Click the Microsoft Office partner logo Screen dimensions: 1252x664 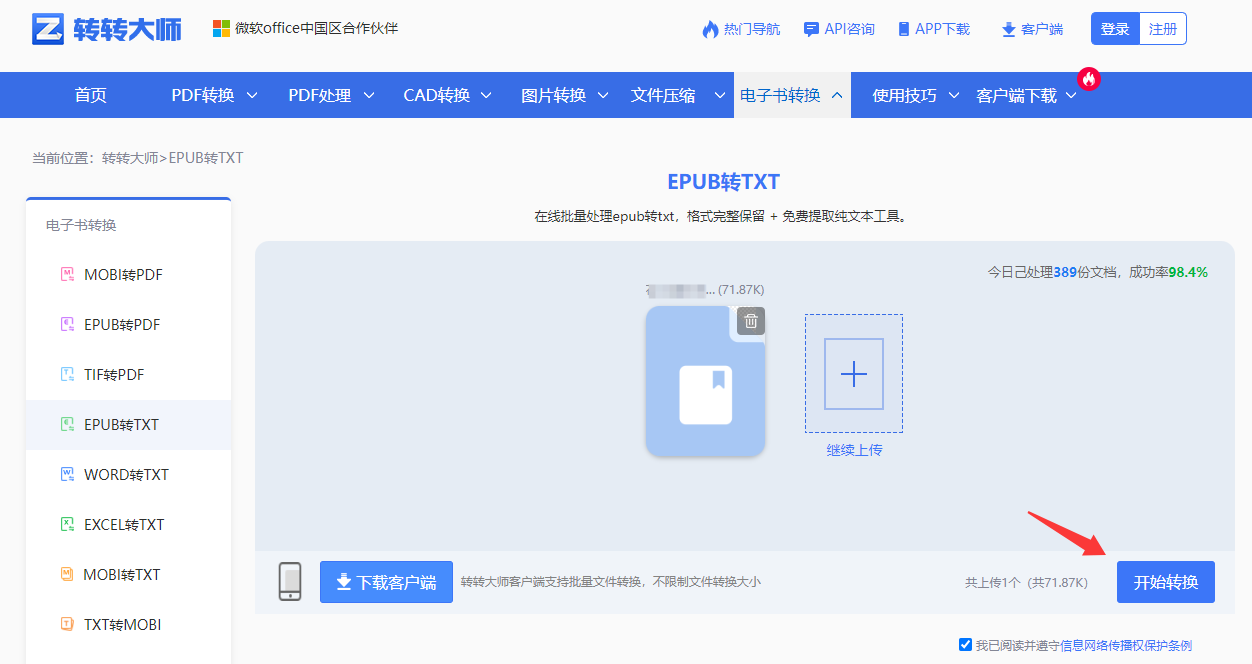(x=221, y=29)
